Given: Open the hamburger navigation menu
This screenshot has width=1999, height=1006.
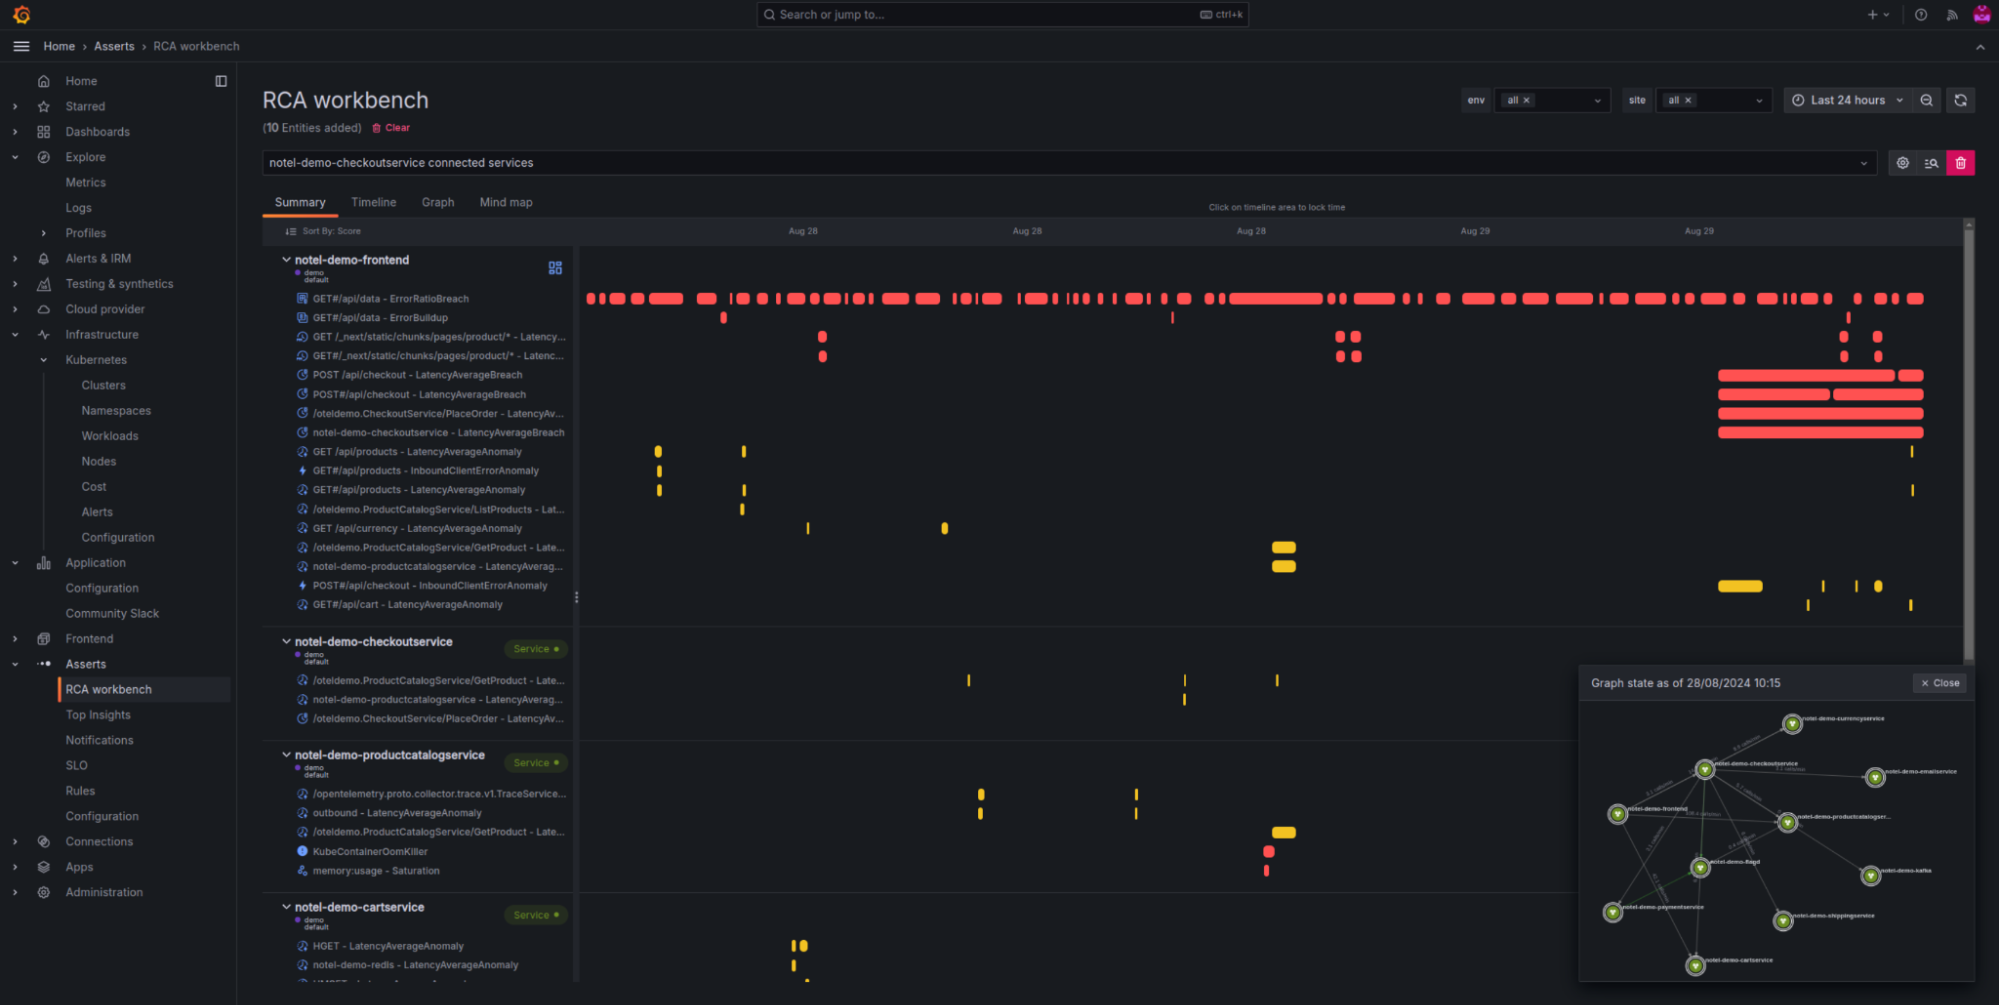Looking at the screenshot, I should click(21, 46).
